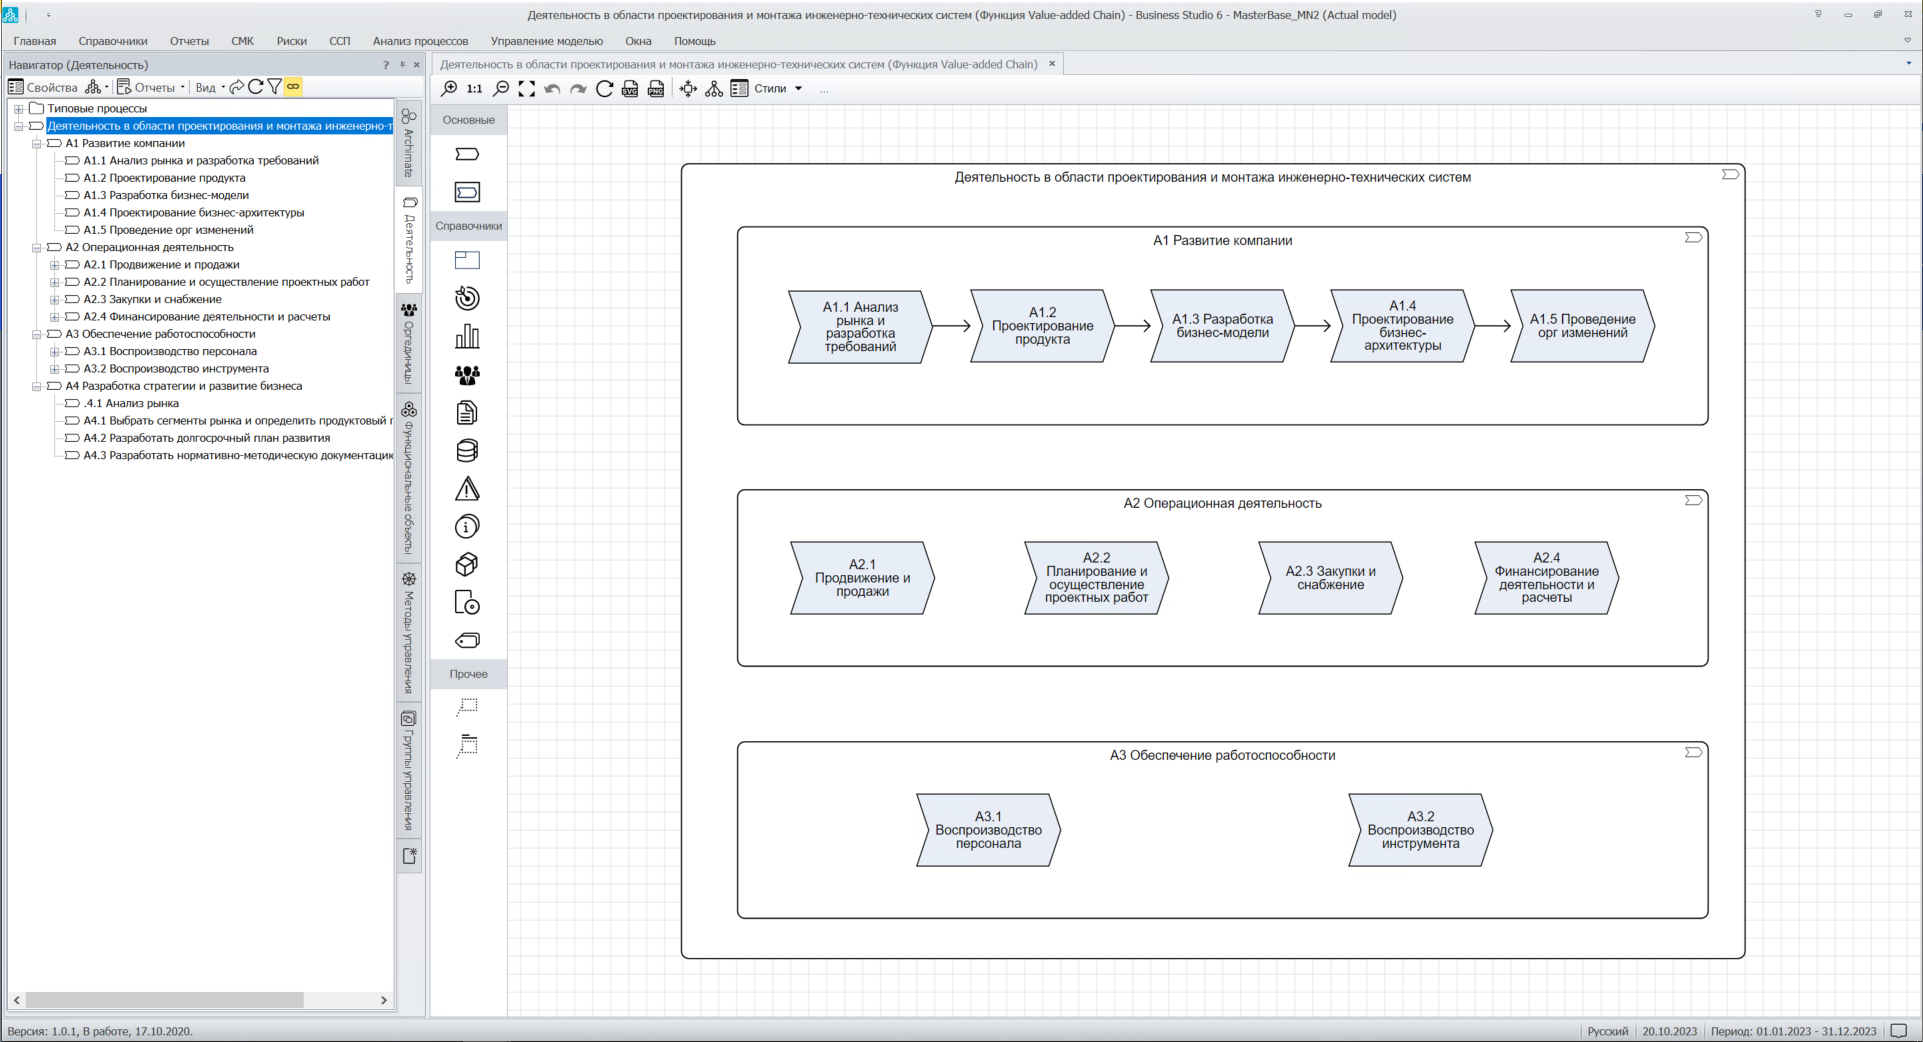Screen dimensions: 1923x1042
Task: Expand the Типовые процессы tree folder
Action: coord(19,109)
